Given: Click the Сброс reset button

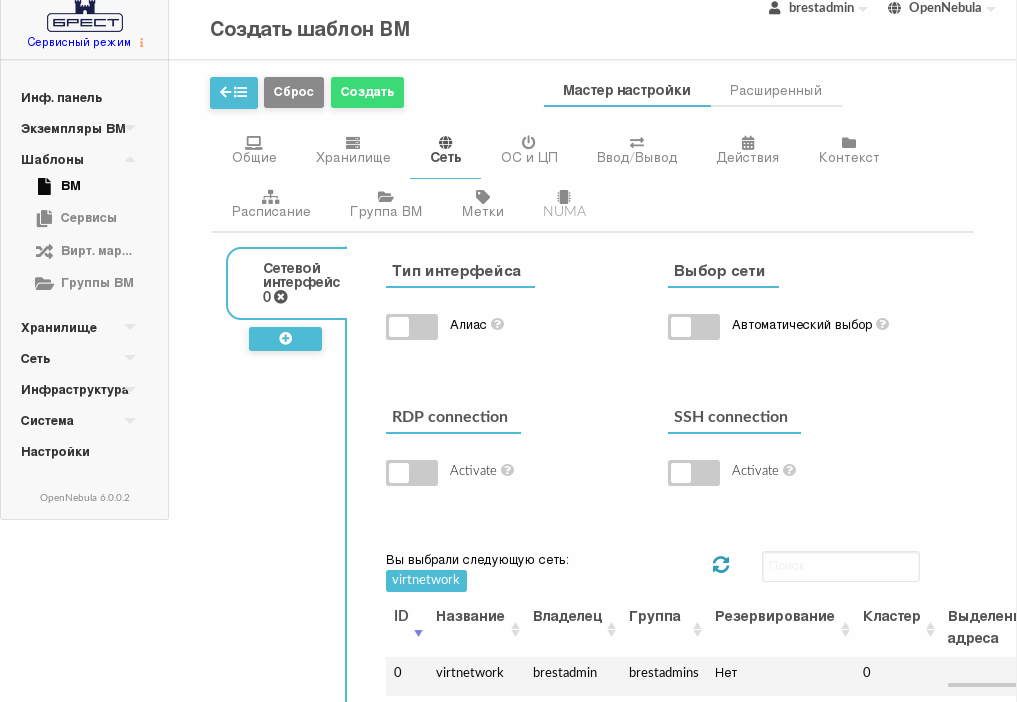Looking at the screenshot, I should 294,92.
